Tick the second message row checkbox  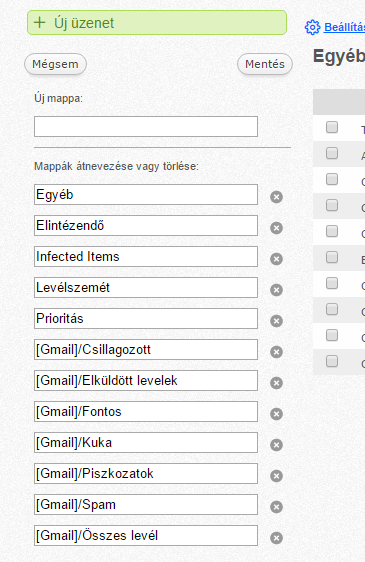(x=332, y=153)
